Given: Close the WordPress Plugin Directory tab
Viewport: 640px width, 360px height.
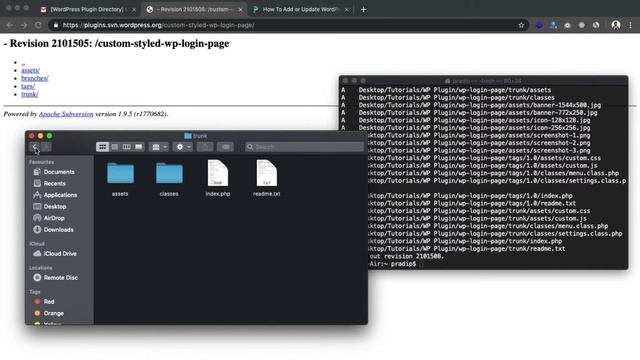Looking at the screenshot, I should pyautogui.click(x=134, y=9).
